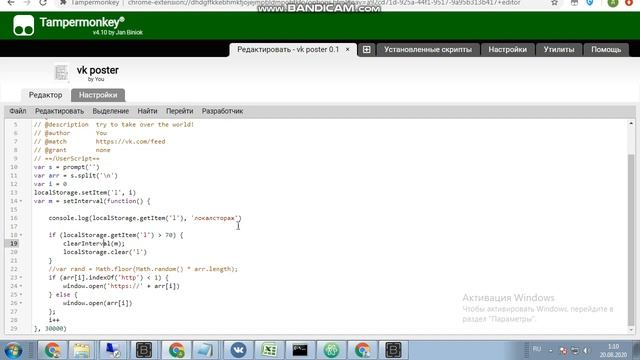The image size is (640, 360).
Task: Click the volume speaker tray icon
Action: pyautogui.click(x=586, y=351)
